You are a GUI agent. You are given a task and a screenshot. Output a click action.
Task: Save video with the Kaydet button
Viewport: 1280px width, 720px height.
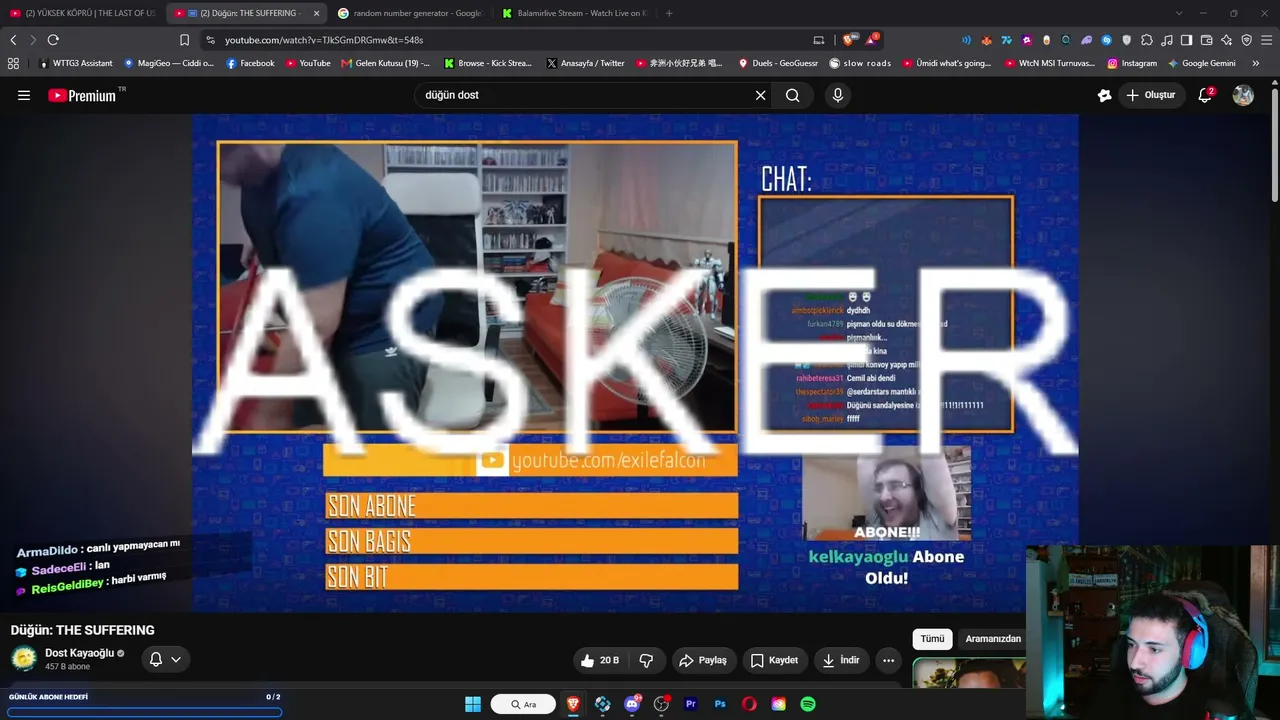click(774, 660)
